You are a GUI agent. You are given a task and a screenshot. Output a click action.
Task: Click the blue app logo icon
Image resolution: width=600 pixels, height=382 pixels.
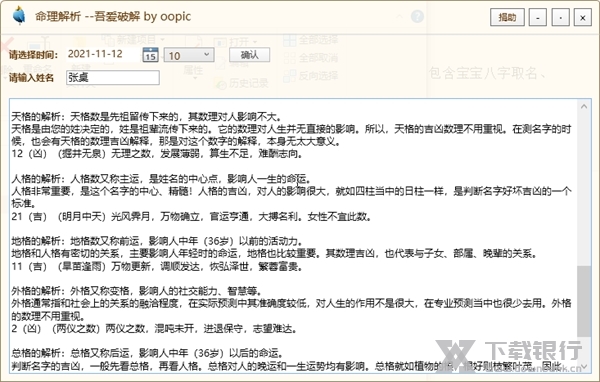tap(18, 16)
